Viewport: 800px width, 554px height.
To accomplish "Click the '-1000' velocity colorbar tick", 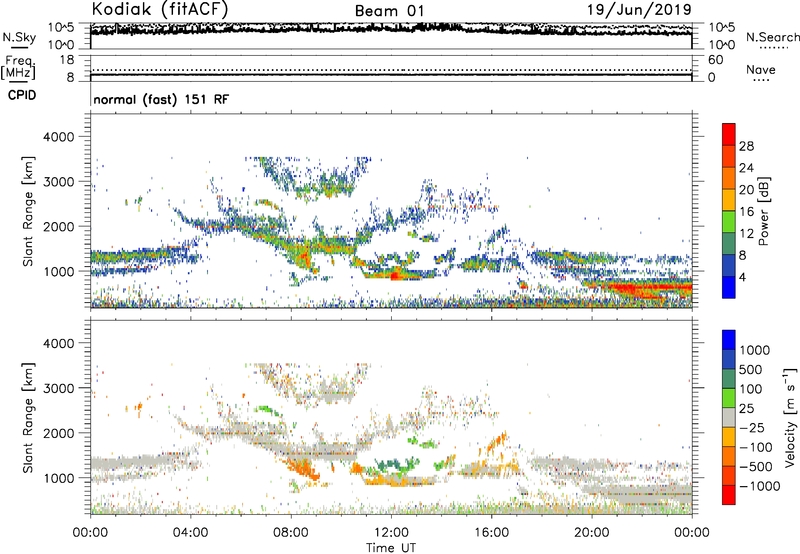I will [x=760, y=486].
